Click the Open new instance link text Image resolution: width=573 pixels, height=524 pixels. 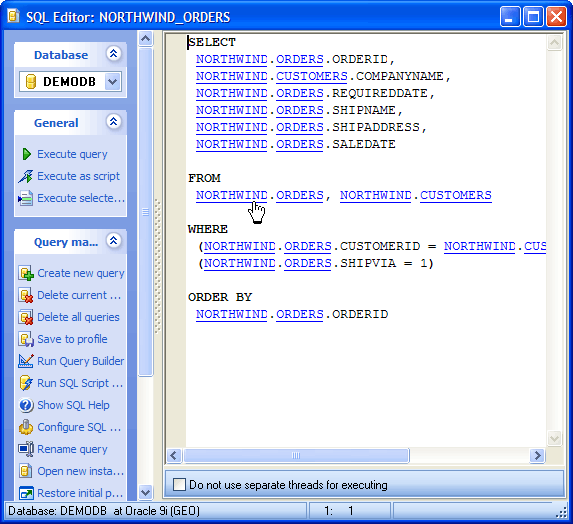click(x=81, y=471)
